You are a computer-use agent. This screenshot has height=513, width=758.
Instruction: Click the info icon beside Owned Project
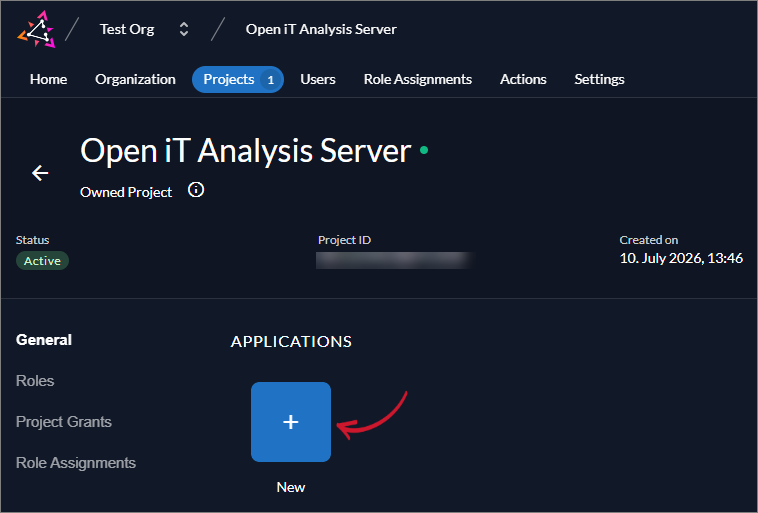(196, 190)
